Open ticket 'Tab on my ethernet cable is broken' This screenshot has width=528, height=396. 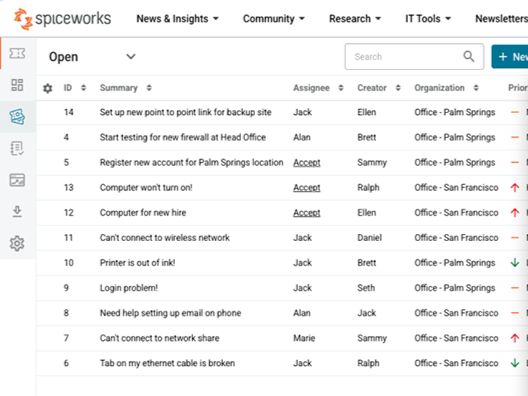(x=167, y=363)
